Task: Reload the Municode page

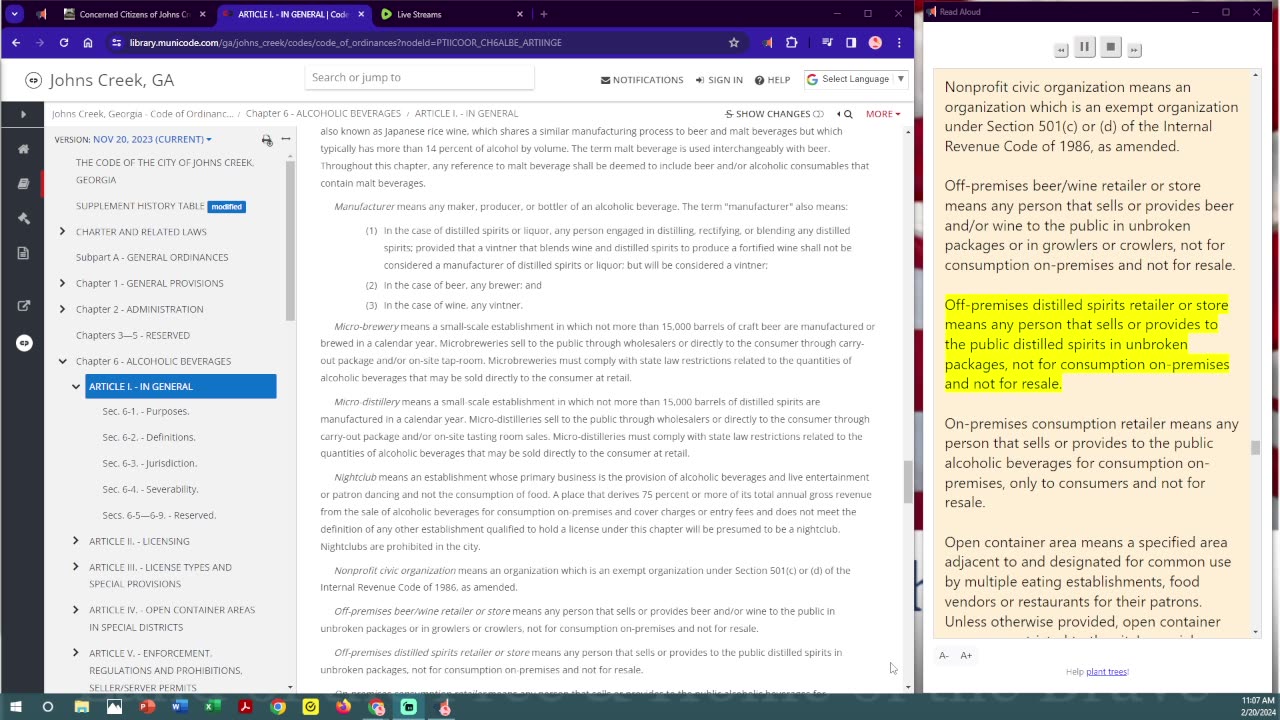Action: point(63,43)
